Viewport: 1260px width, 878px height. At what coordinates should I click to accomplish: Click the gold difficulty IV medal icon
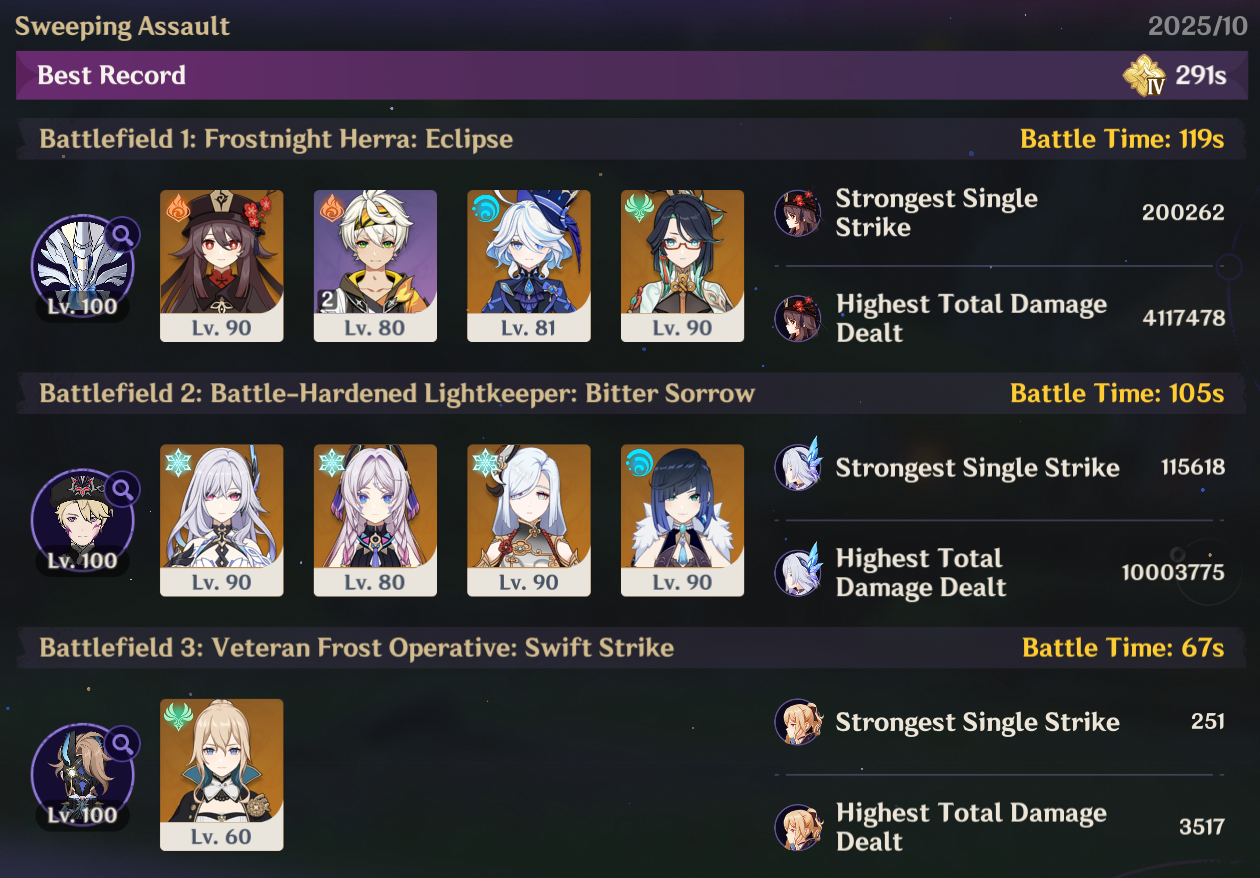(x=1144, y=76)
